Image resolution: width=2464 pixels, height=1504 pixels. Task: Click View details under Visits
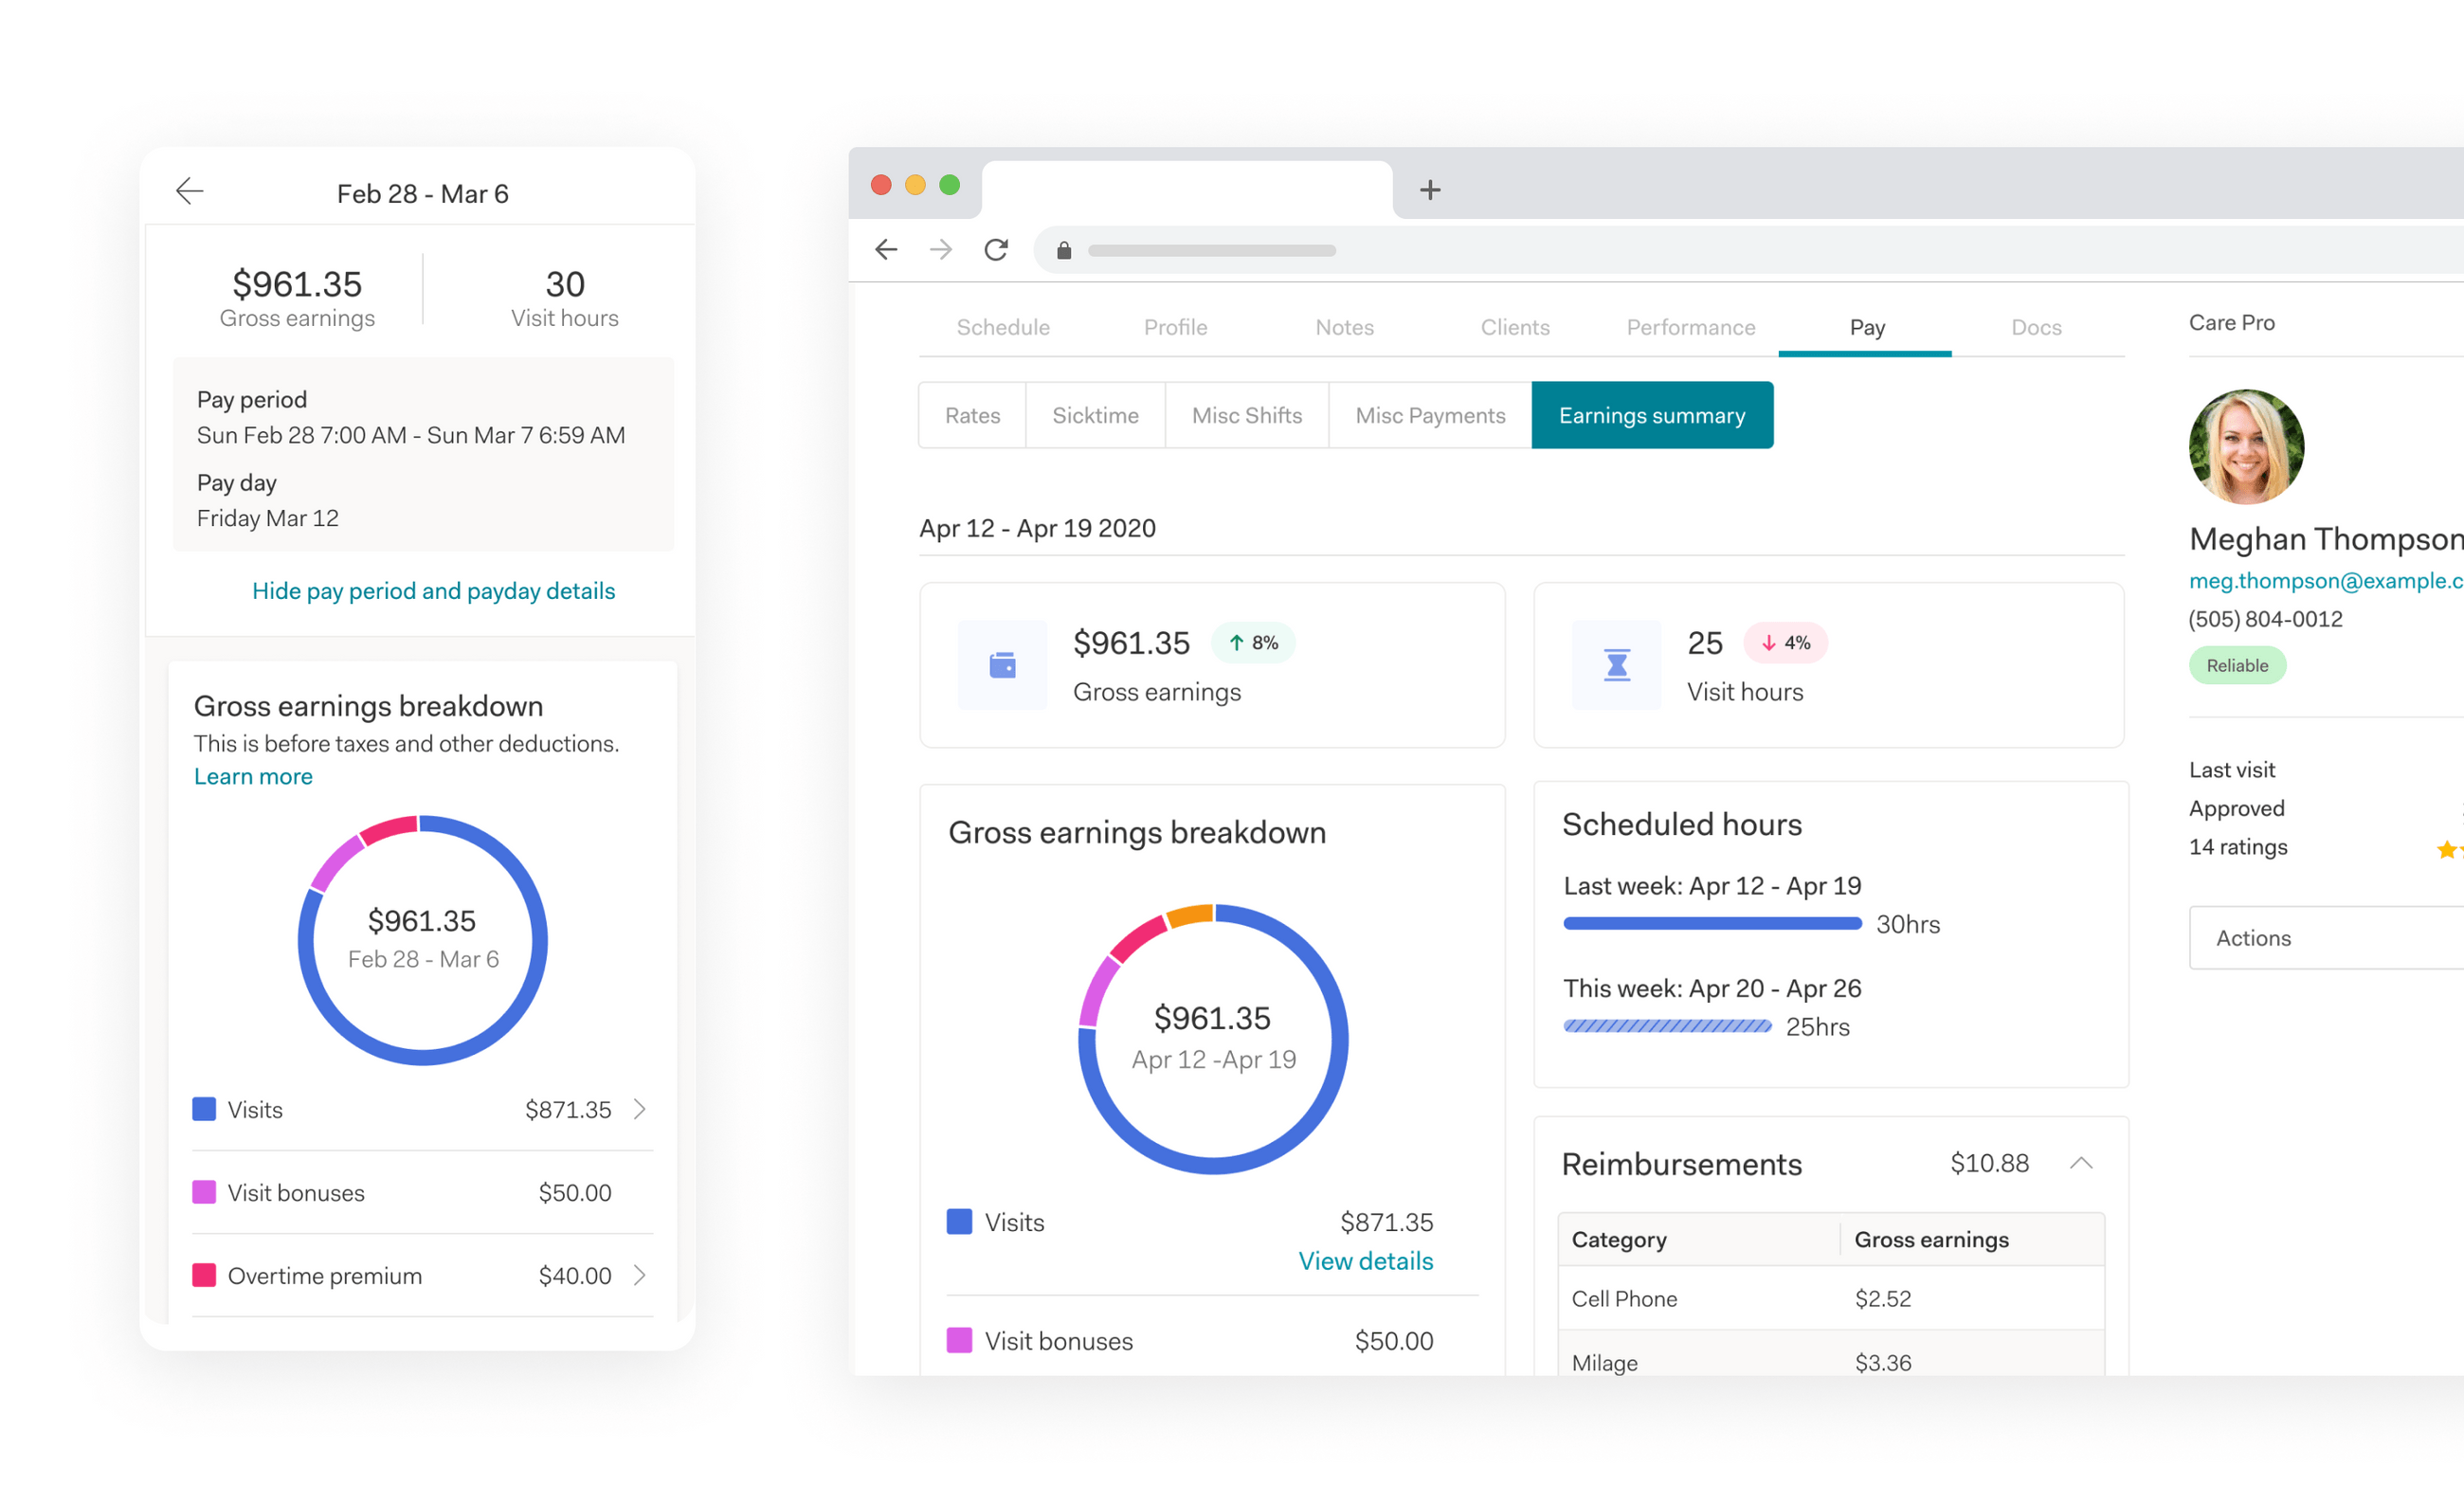click(x=1365, y=1261)
